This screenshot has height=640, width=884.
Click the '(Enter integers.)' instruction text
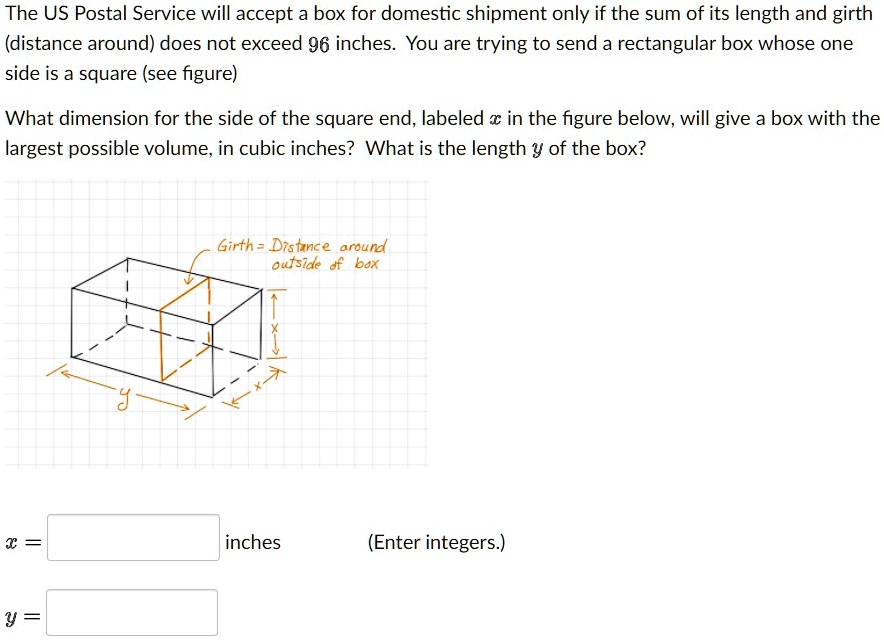(x=437, y=542)
